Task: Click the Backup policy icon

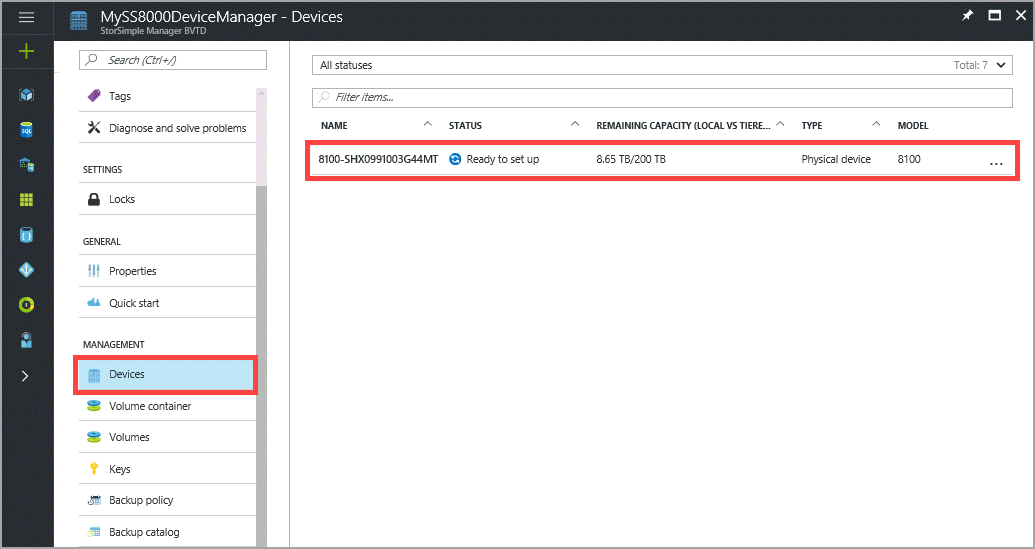Action: click(94, 500)
